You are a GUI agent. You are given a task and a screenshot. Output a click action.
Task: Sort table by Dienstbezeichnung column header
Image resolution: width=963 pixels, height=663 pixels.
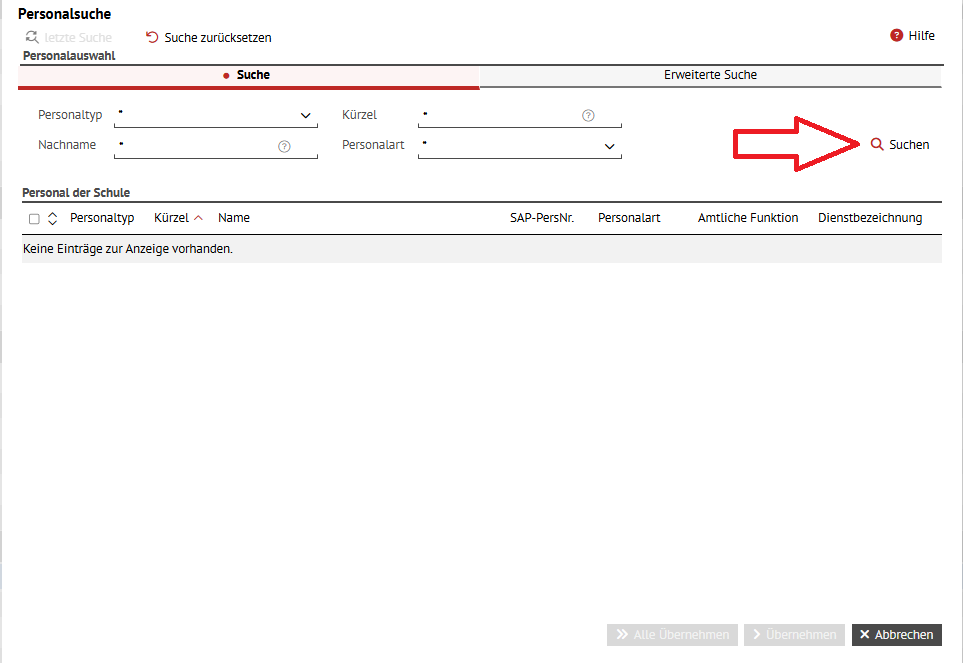[x=870, y=219]
